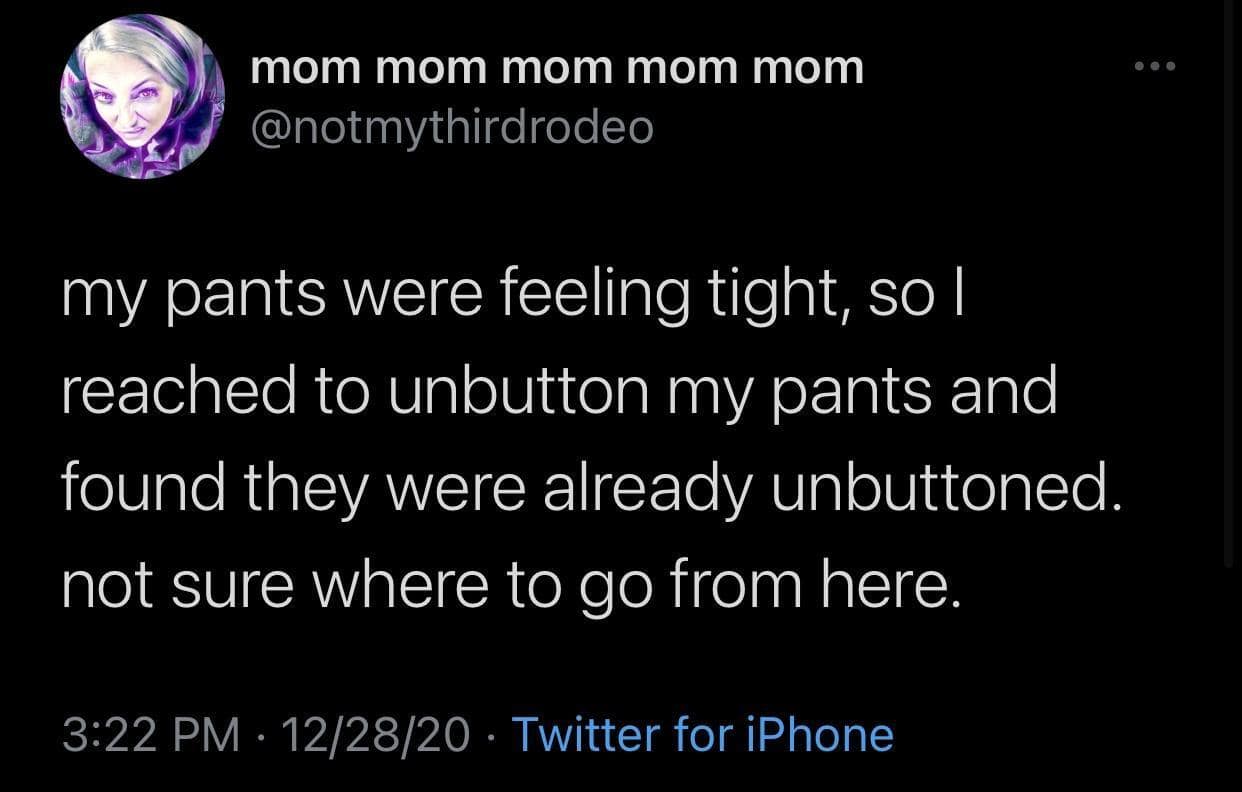Open the 'mom mom mom mom mom' profile name
1242x792 pixels.
click(557, 69)
